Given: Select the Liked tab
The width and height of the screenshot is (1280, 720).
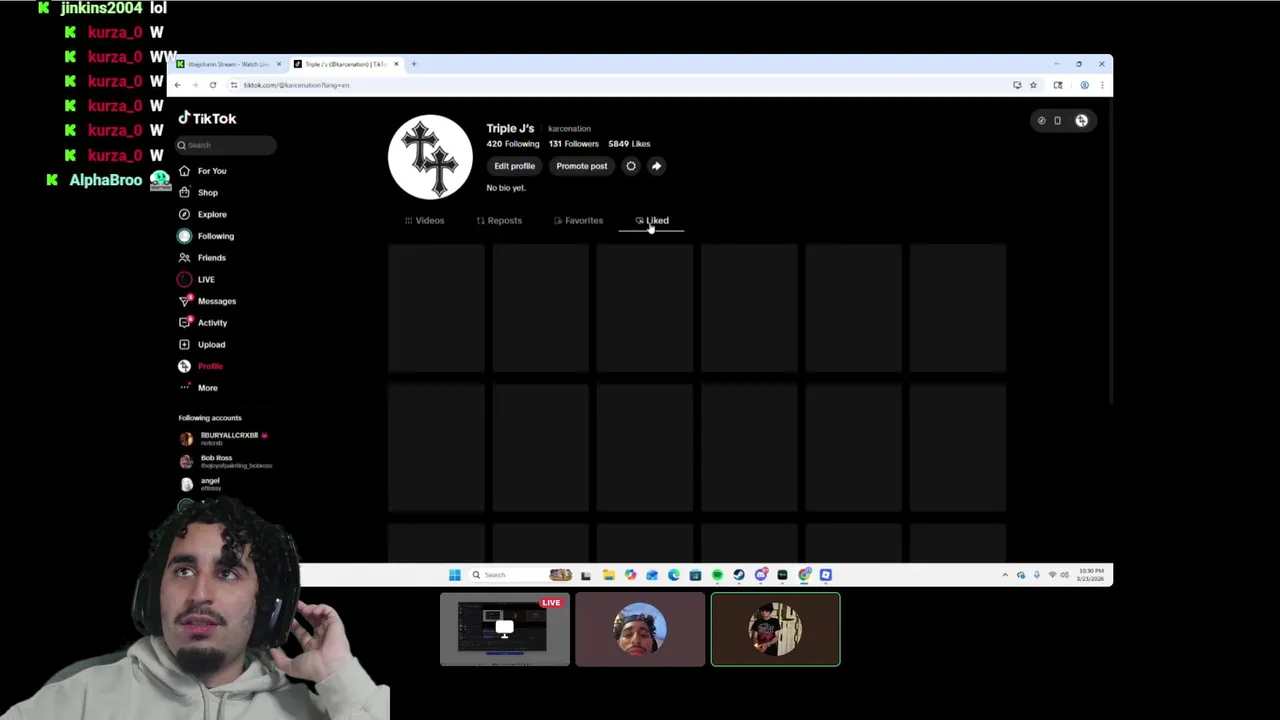Looking at the screenshot, I should coord(652,220).
